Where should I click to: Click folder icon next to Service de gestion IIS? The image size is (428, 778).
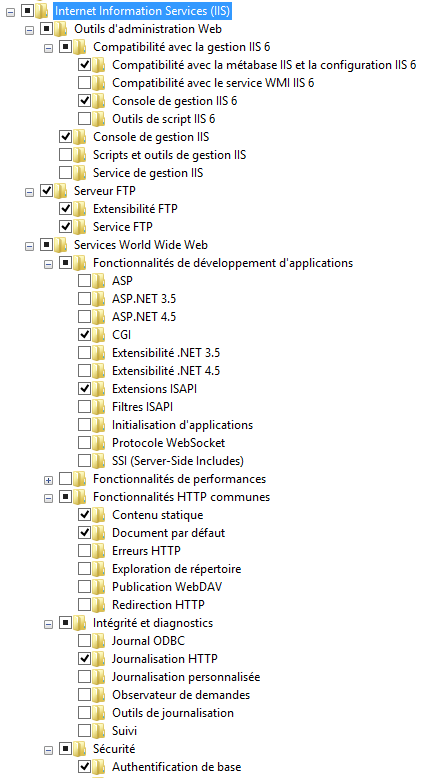pyautogui.click(x=80, y=173)
